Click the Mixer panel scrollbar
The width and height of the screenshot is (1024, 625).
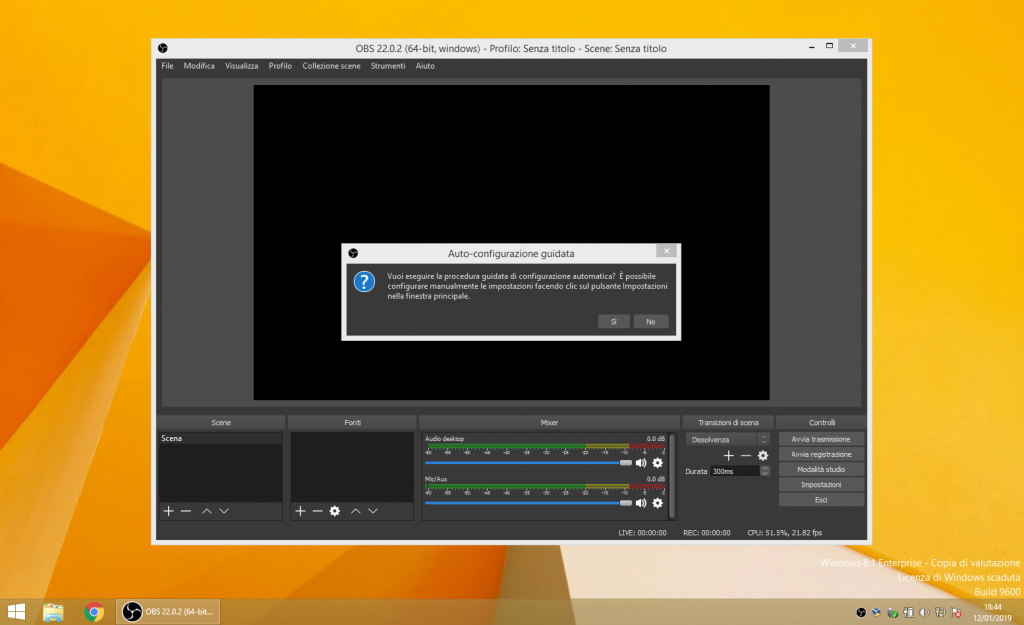[672, 477]
